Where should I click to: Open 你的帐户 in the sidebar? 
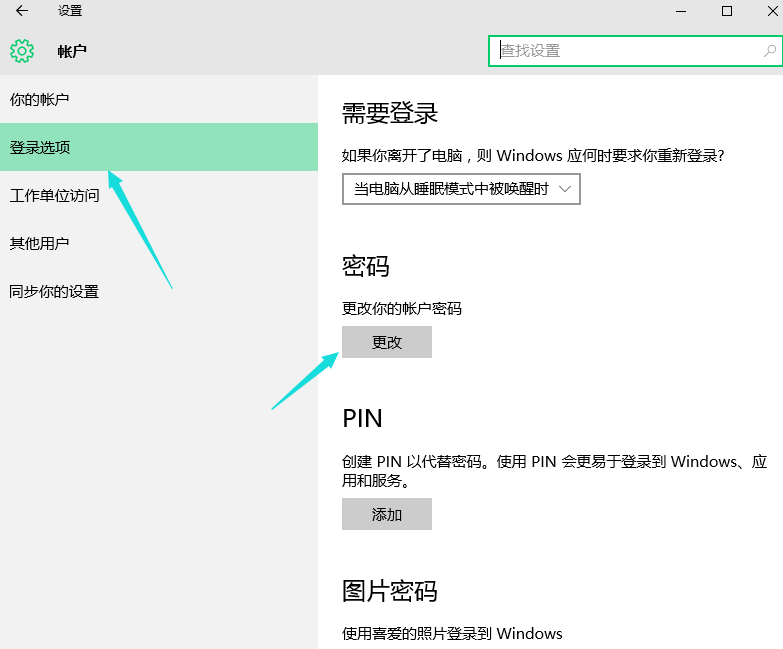click(x=40, y=100)
